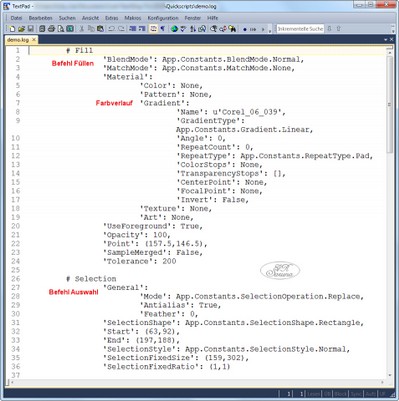The width and height of the screenshot is (399, 401).
Task: Click the Inkrementelle Suche search field
Action: tap(300, 29)
